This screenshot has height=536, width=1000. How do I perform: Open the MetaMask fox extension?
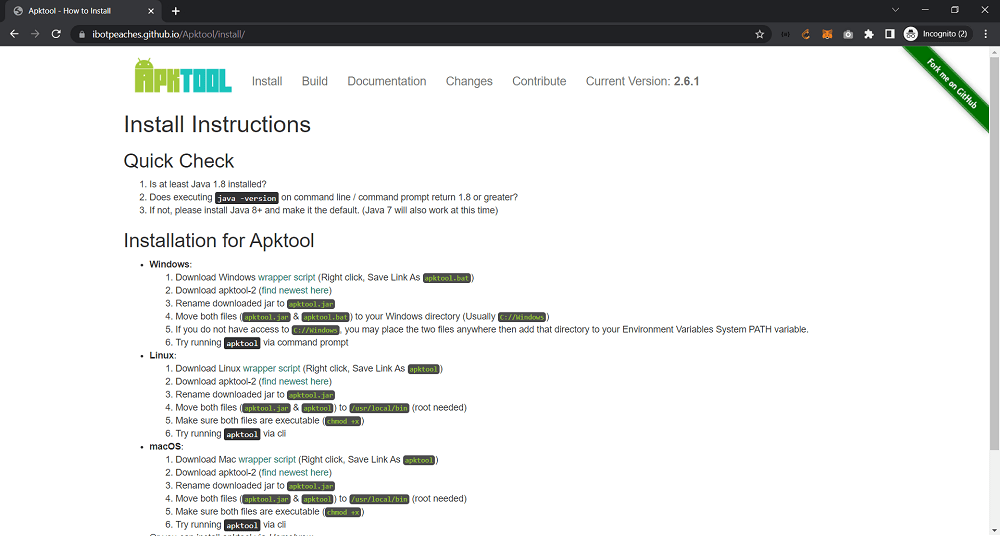pyautogui.click(x=827, y=34)
